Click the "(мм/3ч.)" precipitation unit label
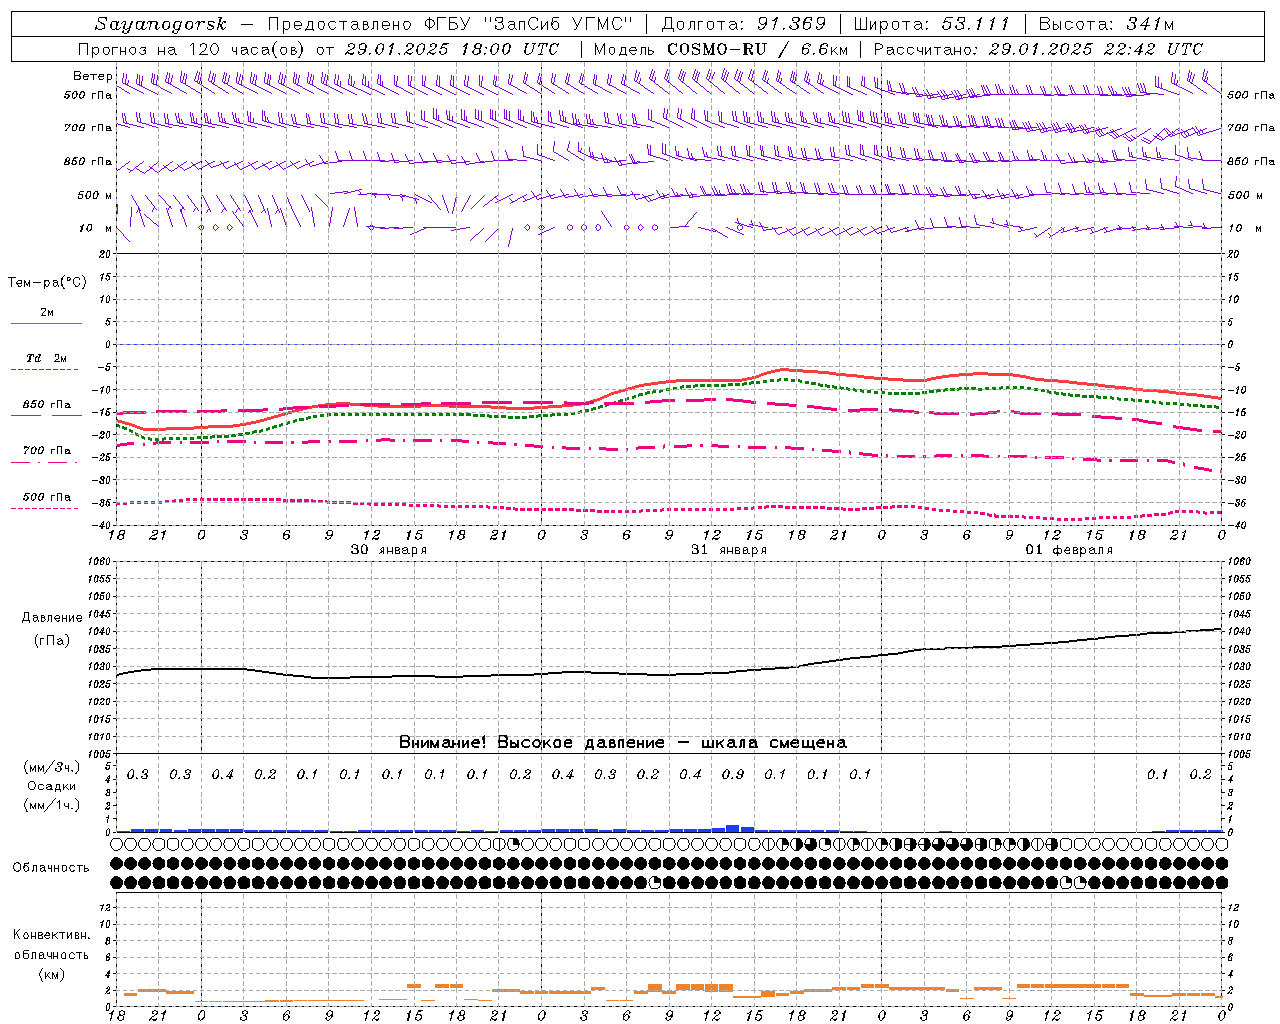 52,767
